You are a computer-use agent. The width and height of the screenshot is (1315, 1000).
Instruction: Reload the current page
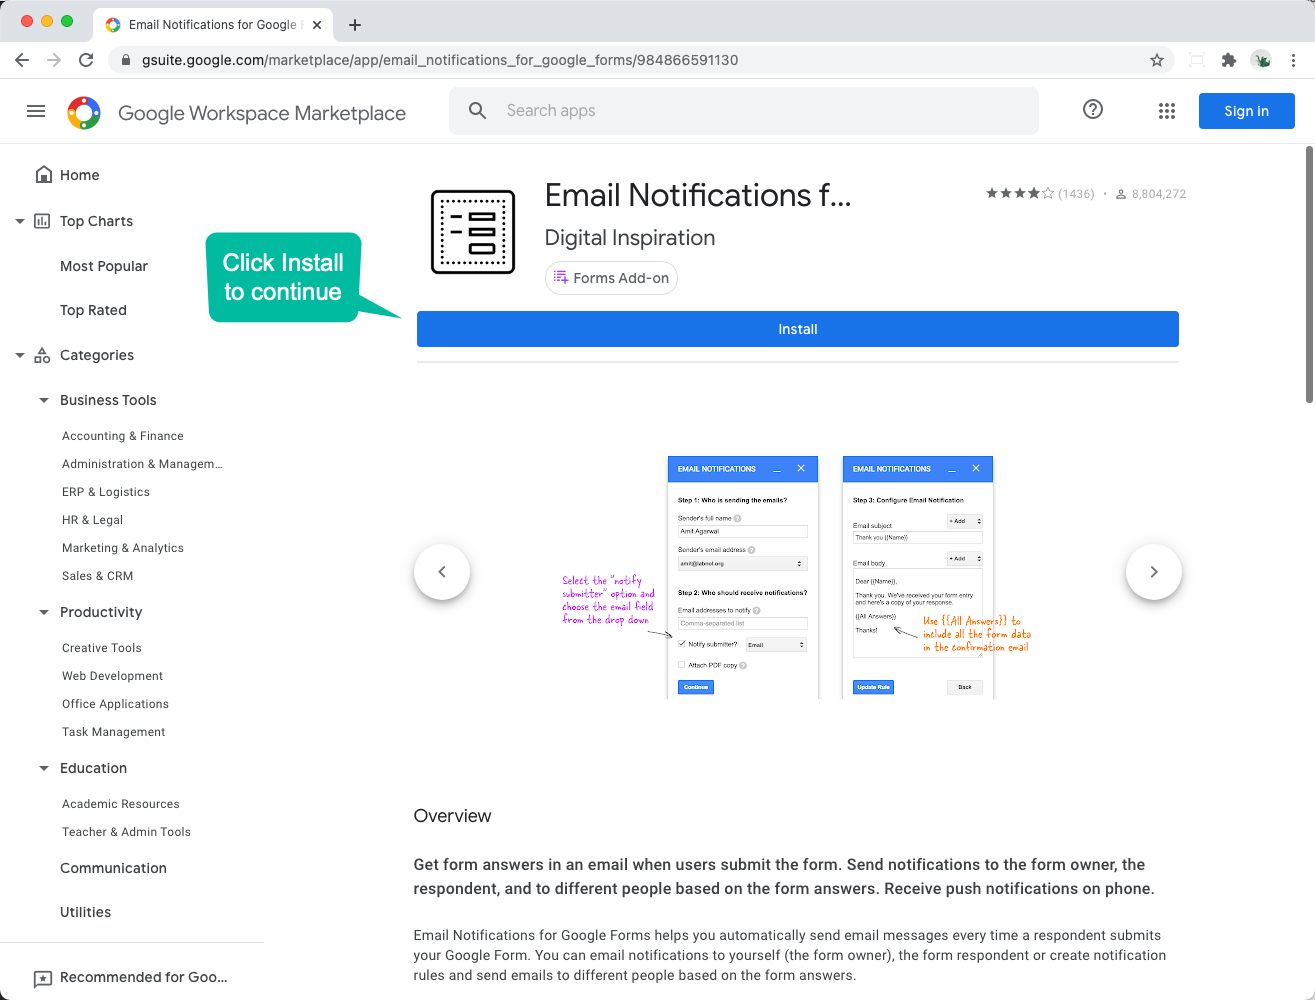coord(86,60)
